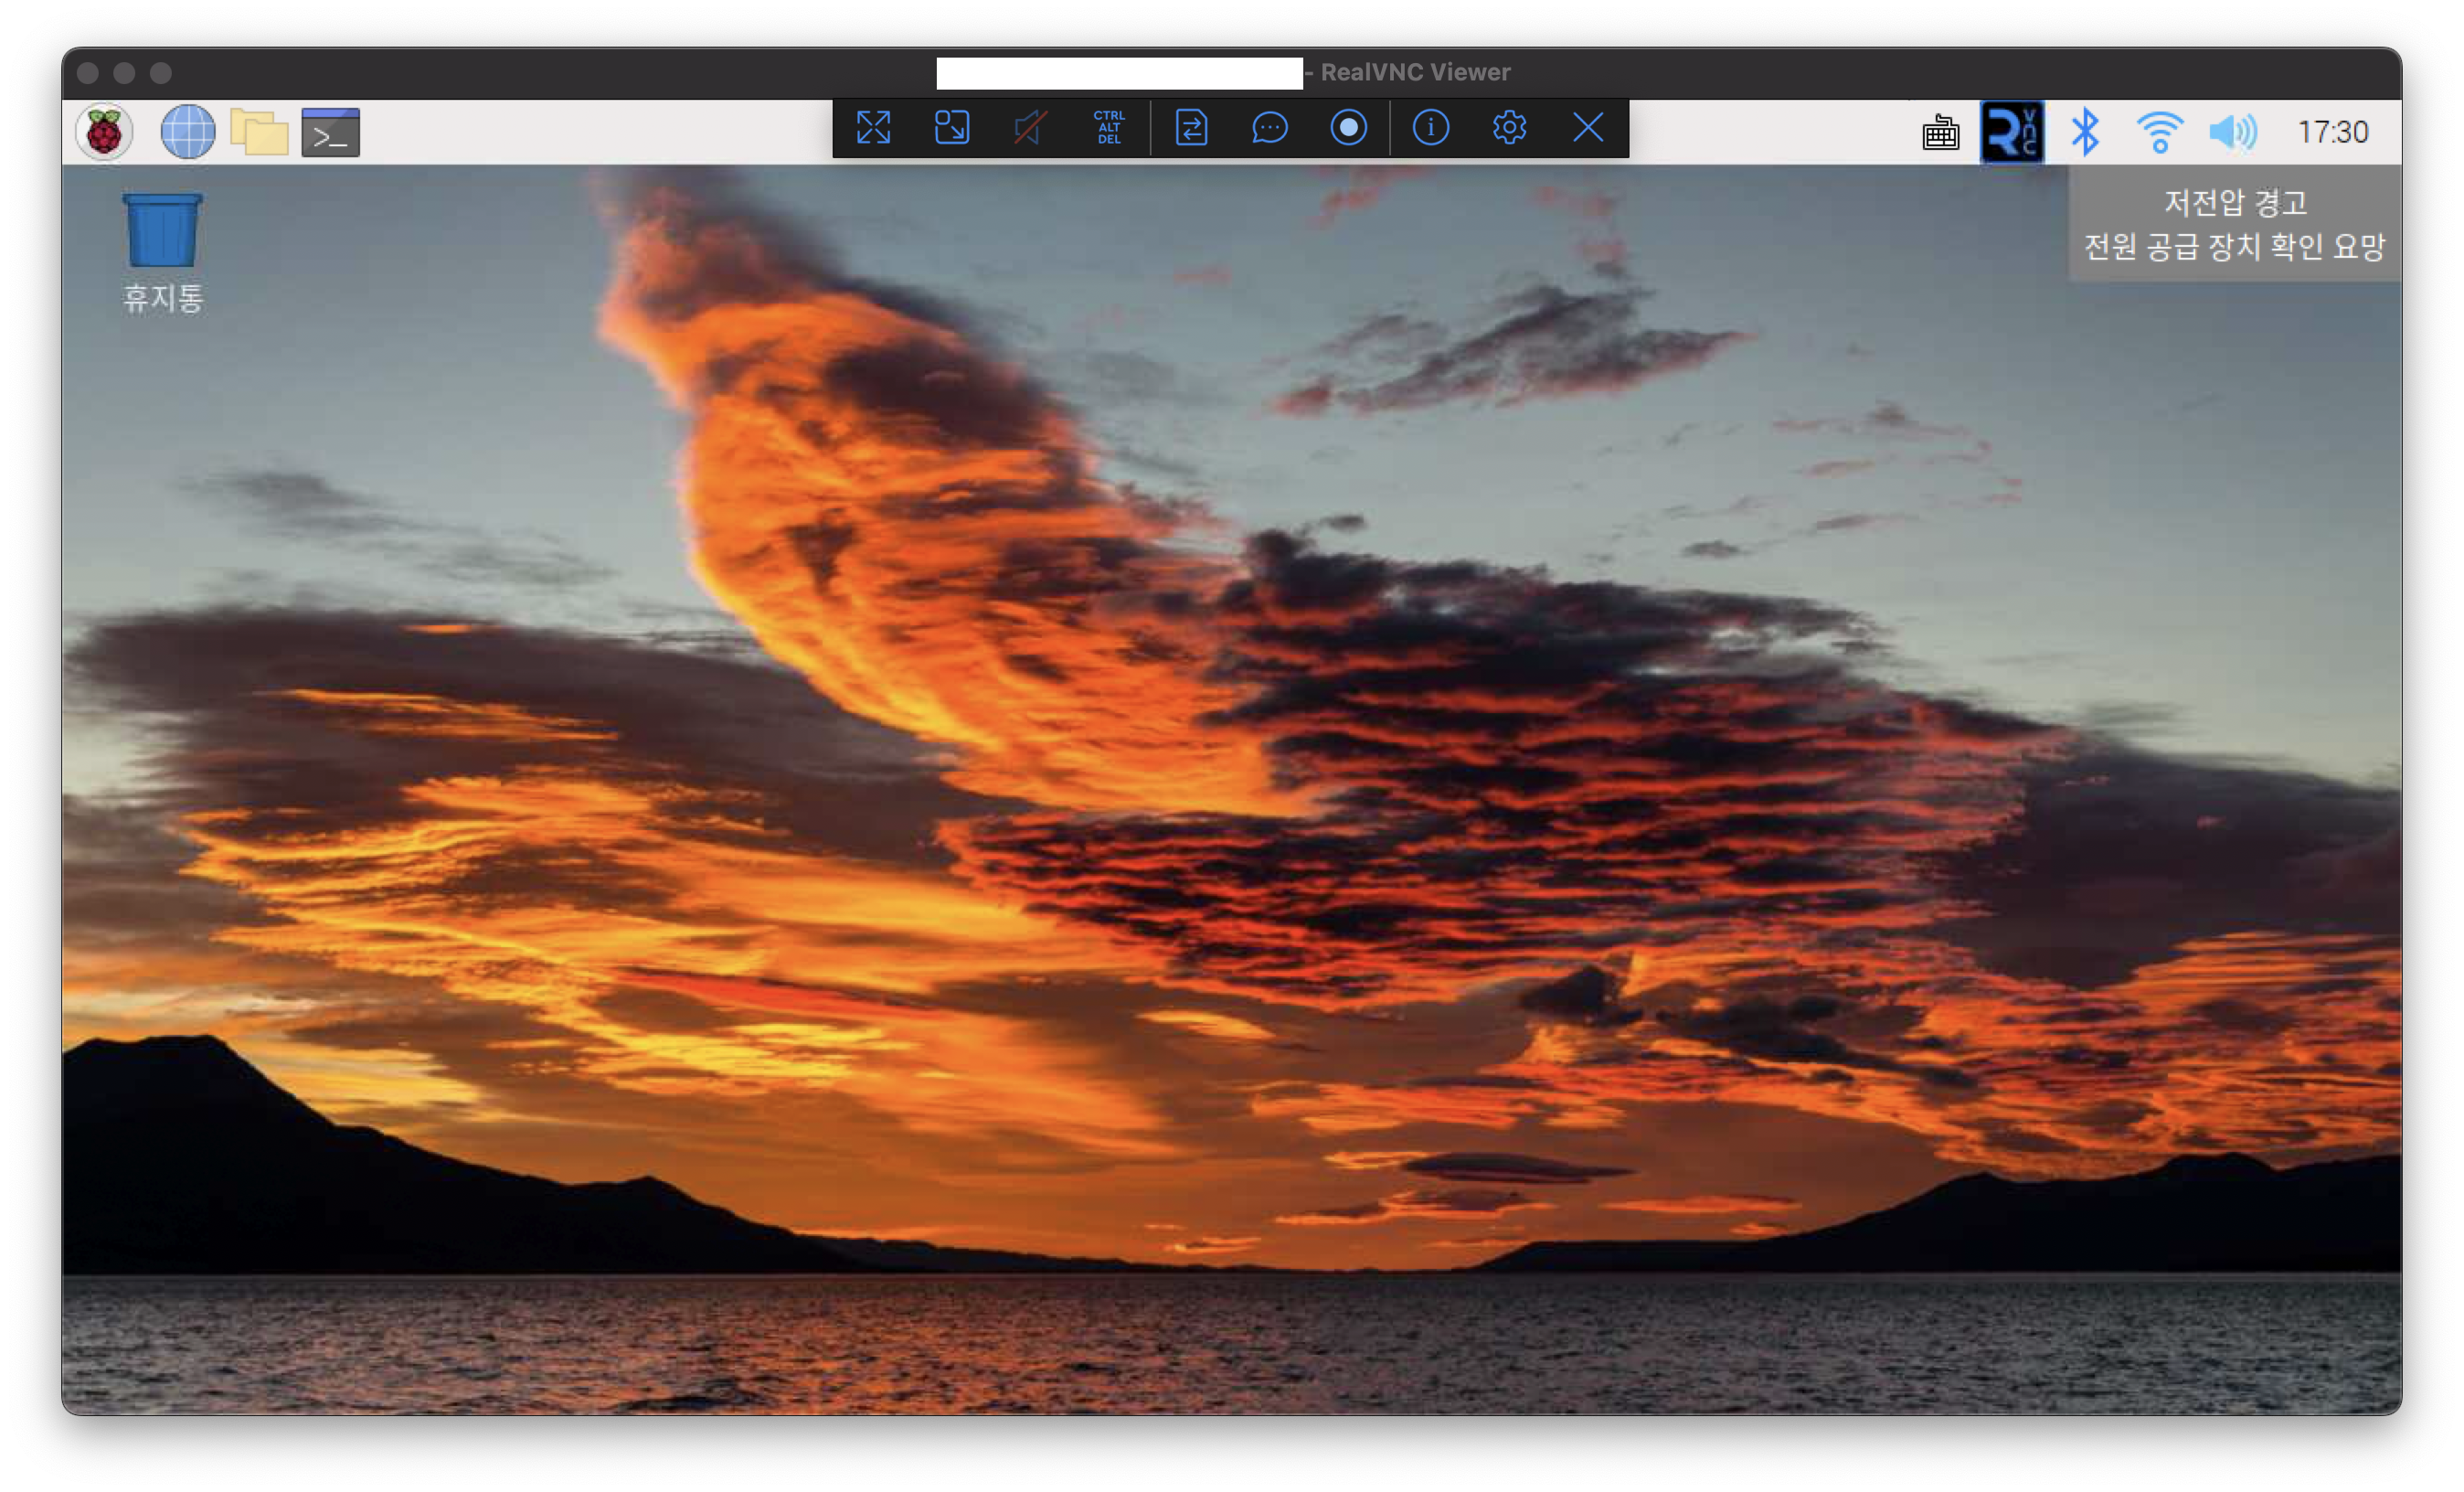
Task: Select the 휴지통 trash desktop icon
Action: click(x=163, y=232)
